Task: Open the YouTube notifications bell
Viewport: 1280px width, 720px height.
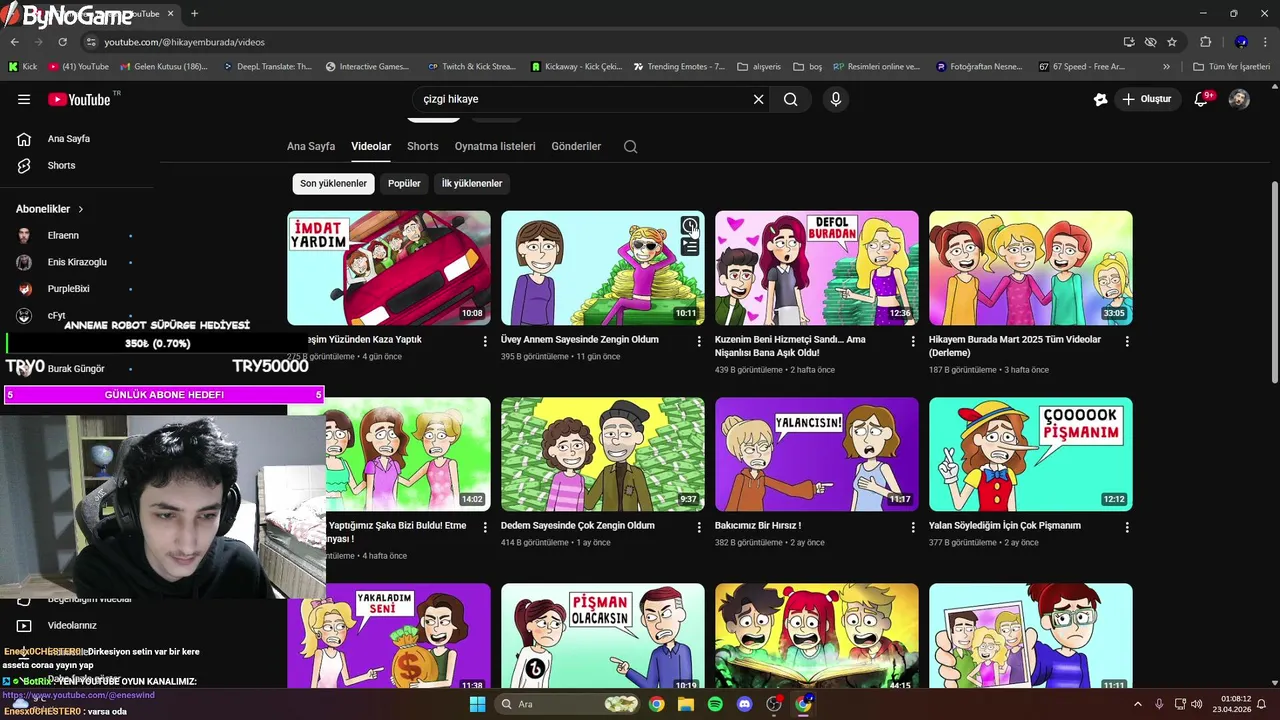Action: [1202, 99]
